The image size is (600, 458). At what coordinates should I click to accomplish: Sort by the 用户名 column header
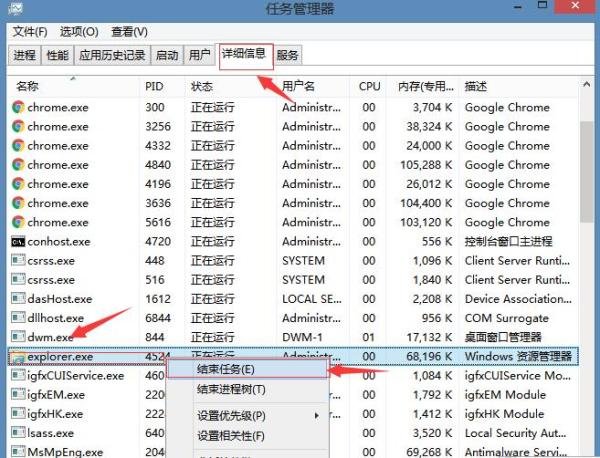pyautogui.click(x=313, y=86)
